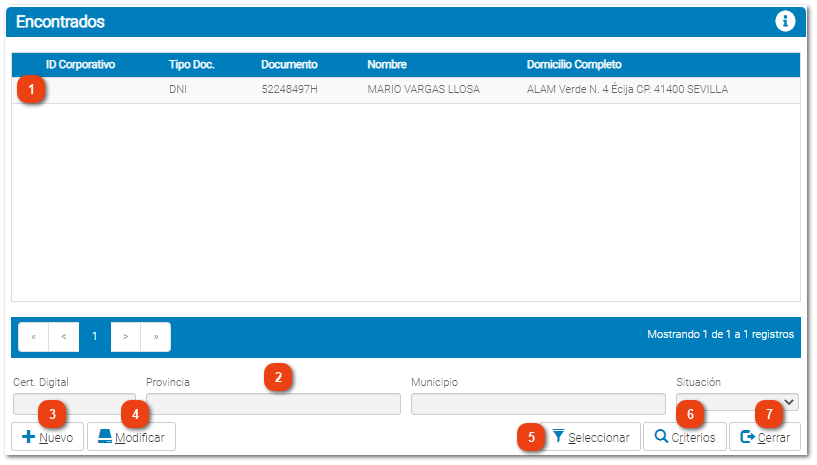Select page 1 in the pager
This screenshot has width=817, height=465.
click(x=95, y=337)
